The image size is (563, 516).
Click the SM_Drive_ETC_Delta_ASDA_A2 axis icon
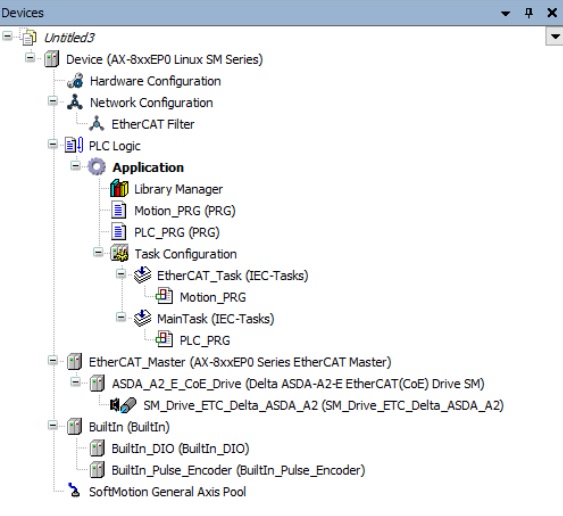[x=123, y=405]
